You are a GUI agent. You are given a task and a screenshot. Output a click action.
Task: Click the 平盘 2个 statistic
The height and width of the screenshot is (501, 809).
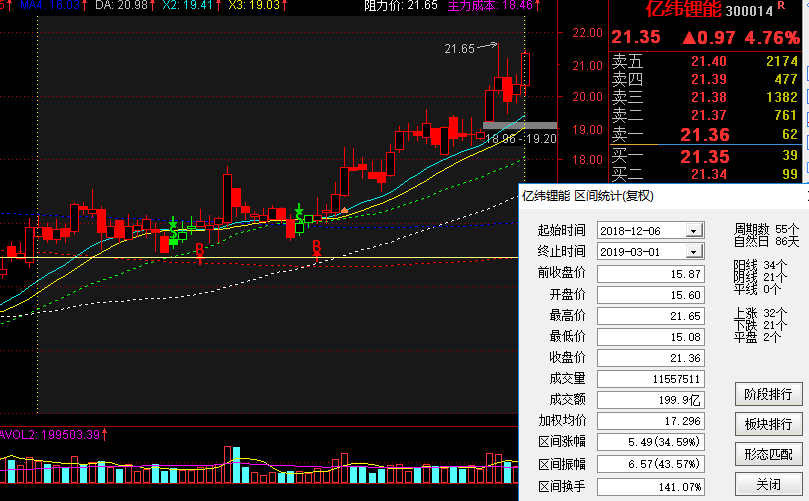click(757, 337)
